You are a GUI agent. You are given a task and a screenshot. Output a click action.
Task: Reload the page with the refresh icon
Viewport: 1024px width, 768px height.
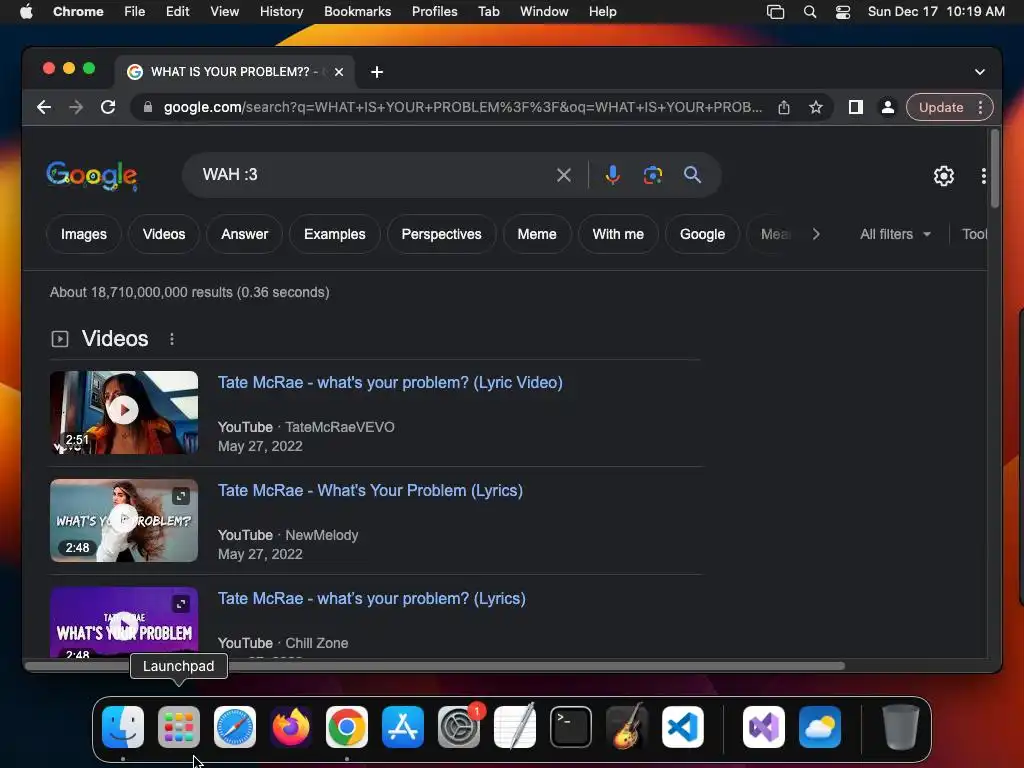[108, 107]
